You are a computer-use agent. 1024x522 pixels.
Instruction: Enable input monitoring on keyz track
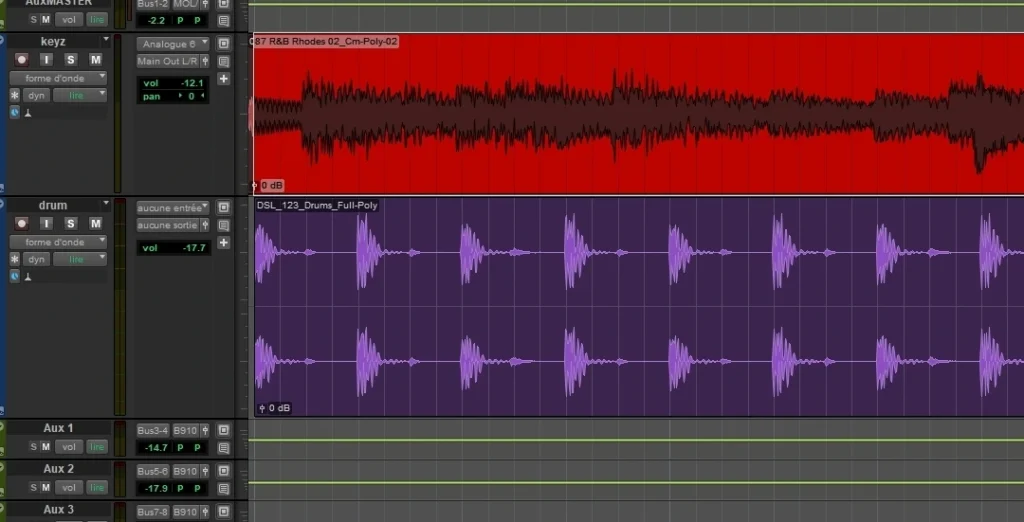click(46, 59)
